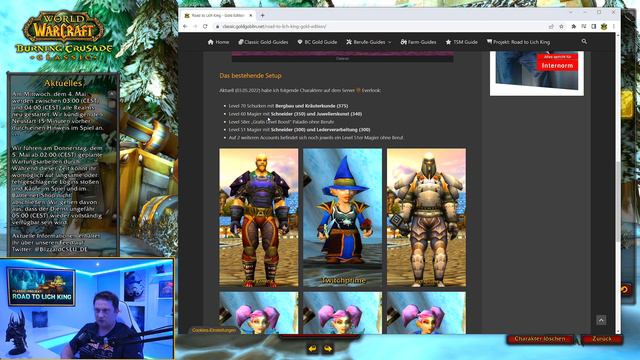The image size is (640, 360).
Task: Click the browser profile avatar icon
Action: pyautogui.click(x=604, y=26)
